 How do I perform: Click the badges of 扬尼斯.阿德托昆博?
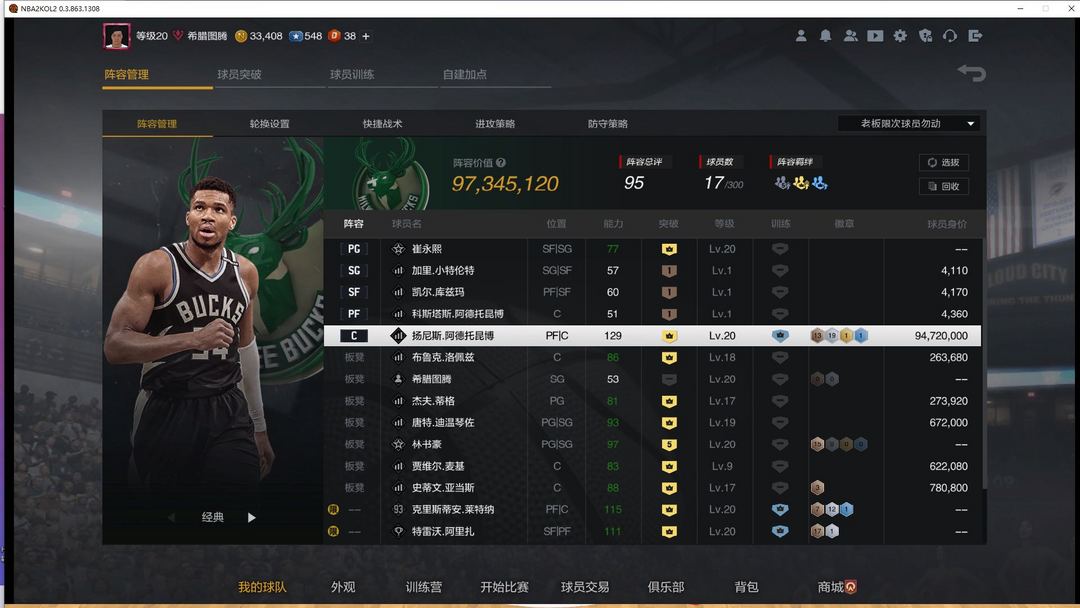click(839, 335)
